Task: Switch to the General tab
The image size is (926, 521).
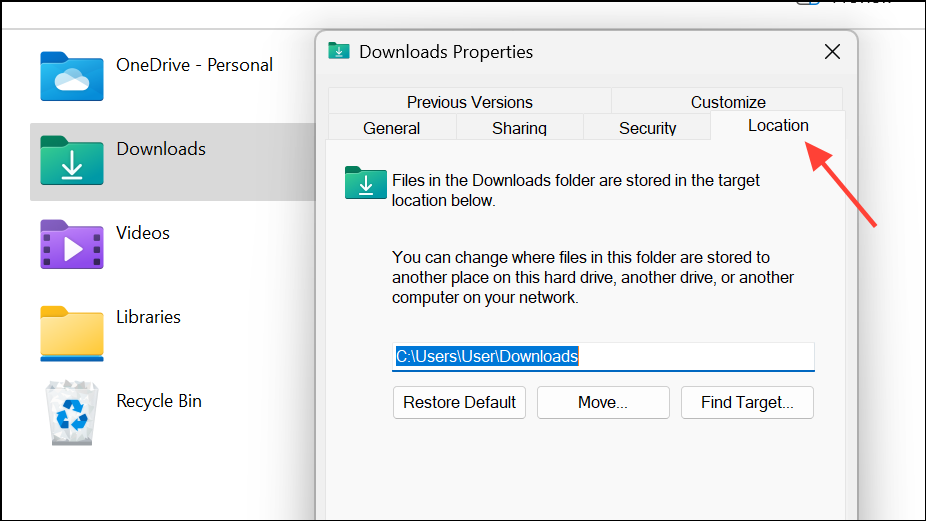Action: pyautogui.click(x=392, y=128)
